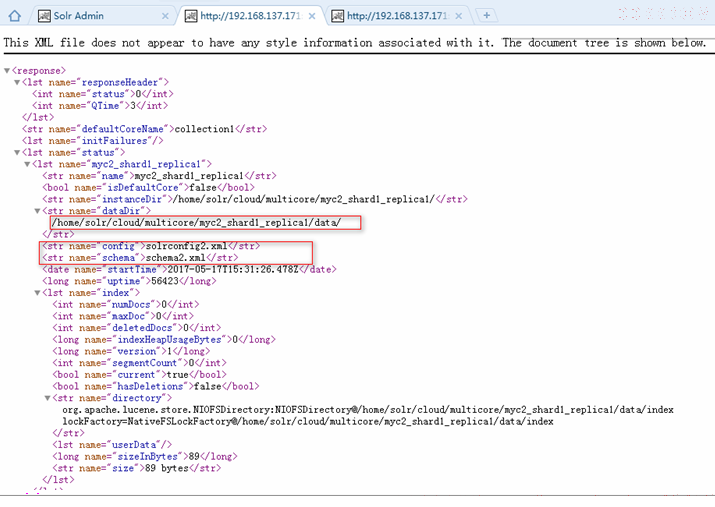
Task: Click the indexHeapUsageBytes long line
Action: click(x=164, y=340)
